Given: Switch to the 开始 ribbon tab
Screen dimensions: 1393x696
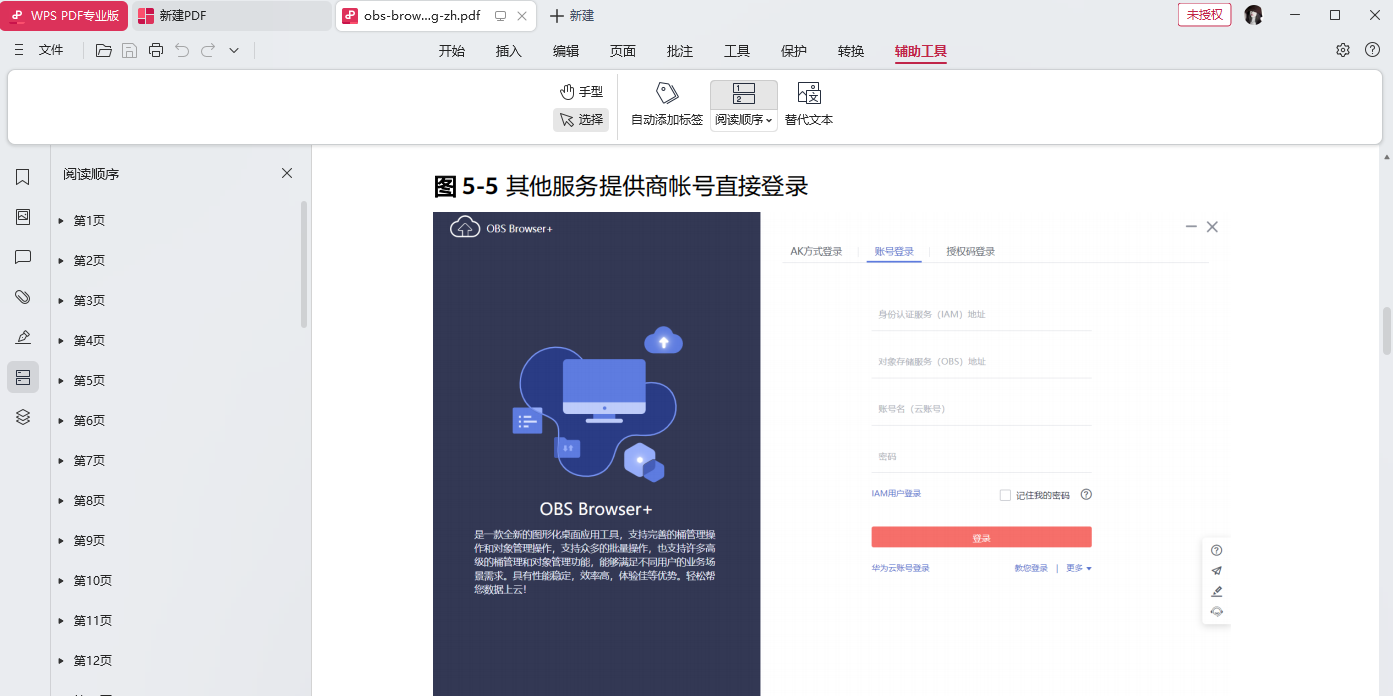Looking at the screenshot, I should pos(452,51).
